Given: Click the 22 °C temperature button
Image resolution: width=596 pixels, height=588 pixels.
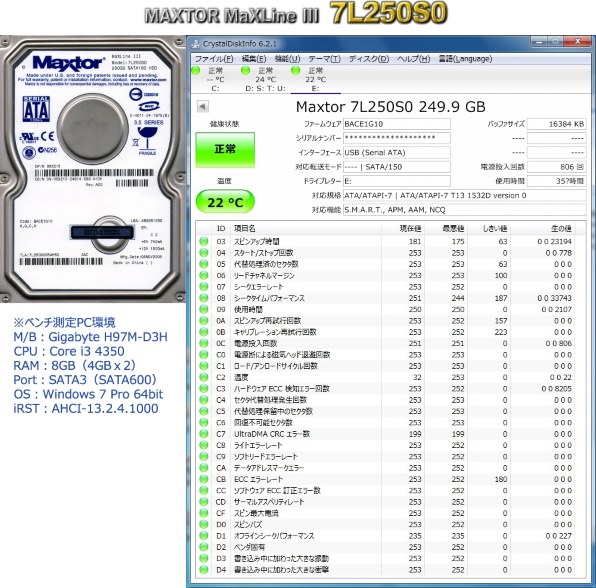Looking at the screenshot, I should [225, 202].
